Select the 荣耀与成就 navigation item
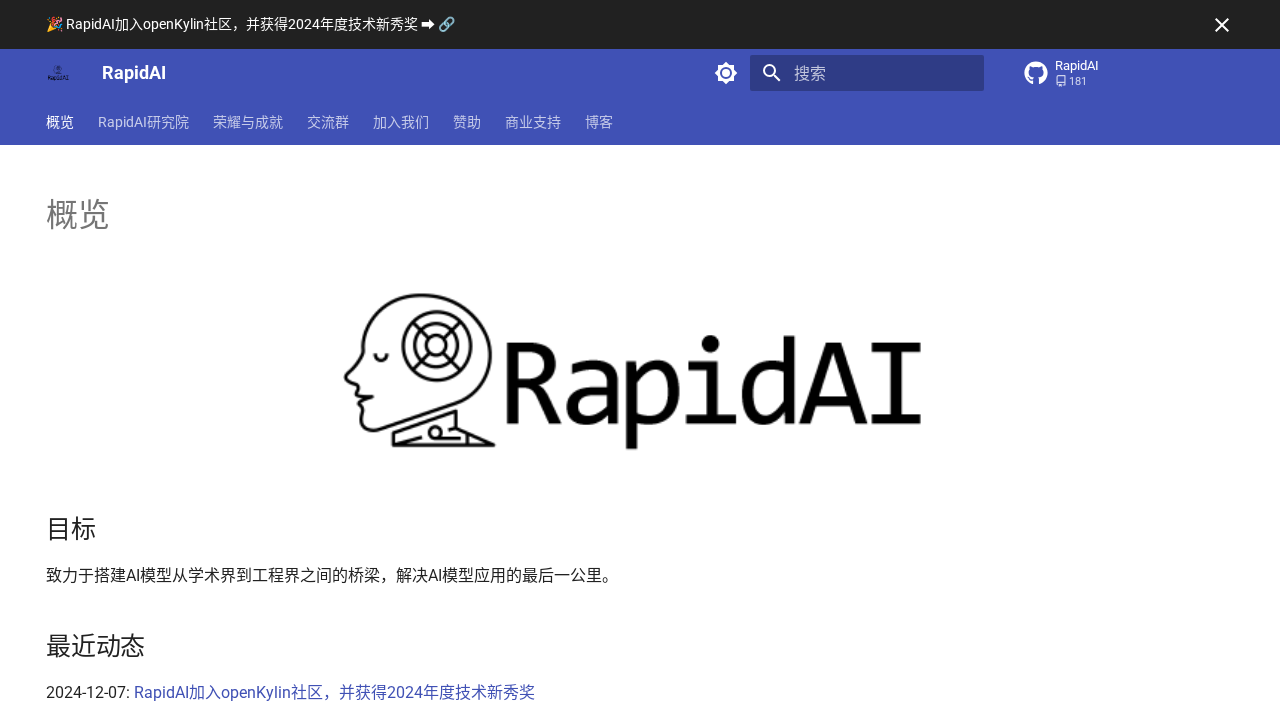 point(248,121)
